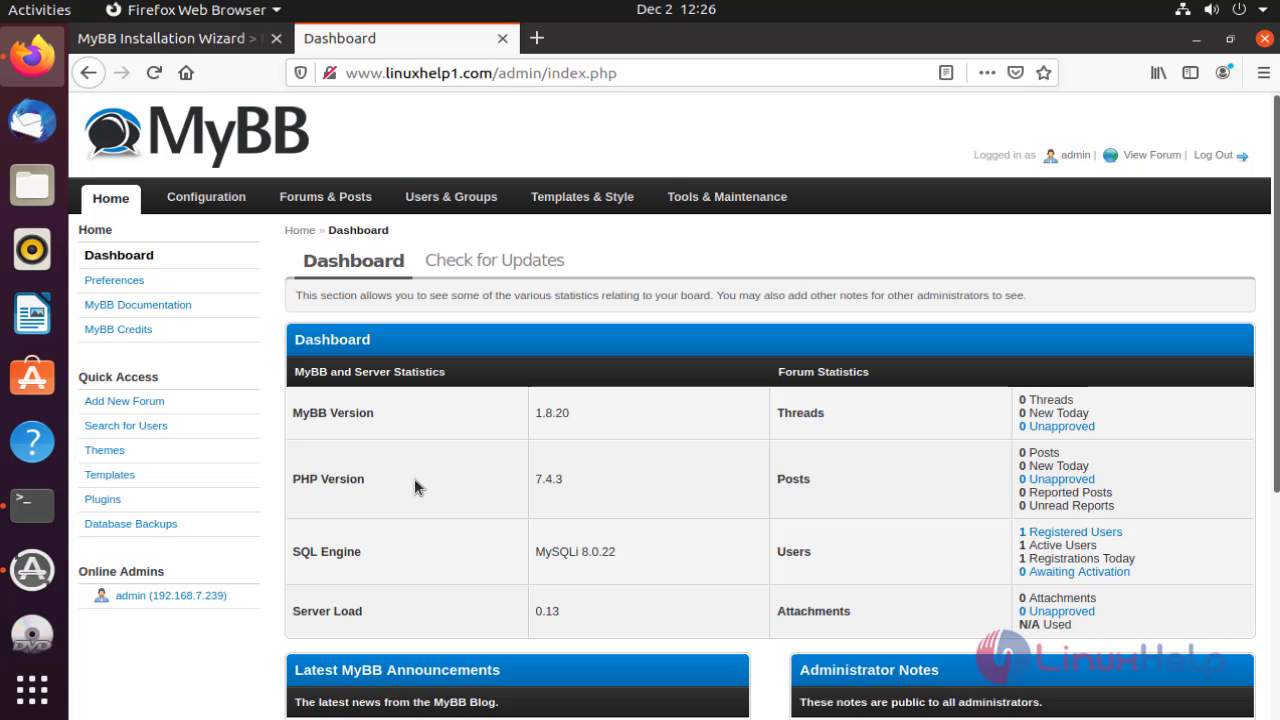Open the Firefox library icon

1158,73
